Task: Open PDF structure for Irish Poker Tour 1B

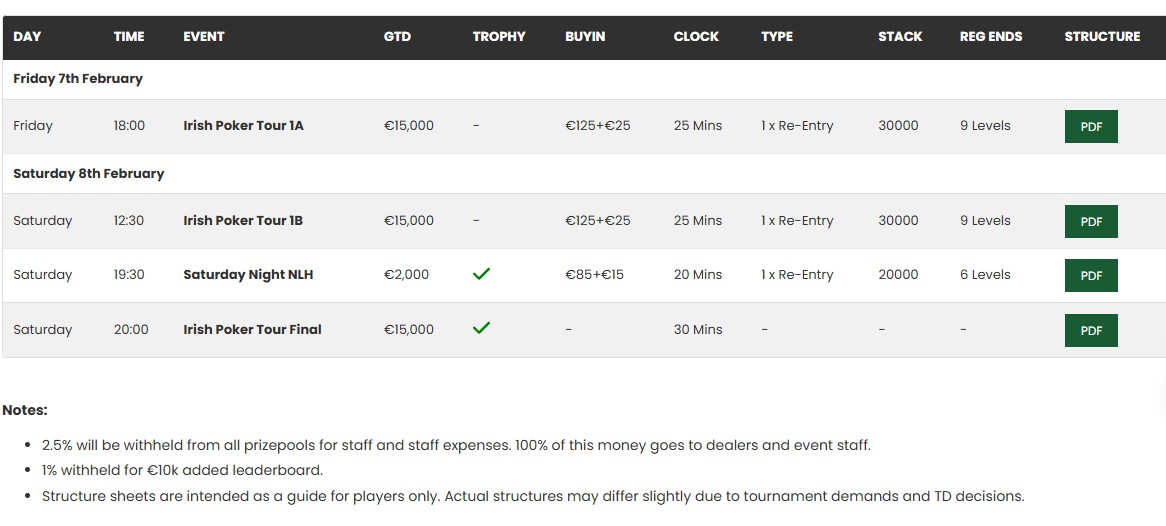Action: 1091,222
